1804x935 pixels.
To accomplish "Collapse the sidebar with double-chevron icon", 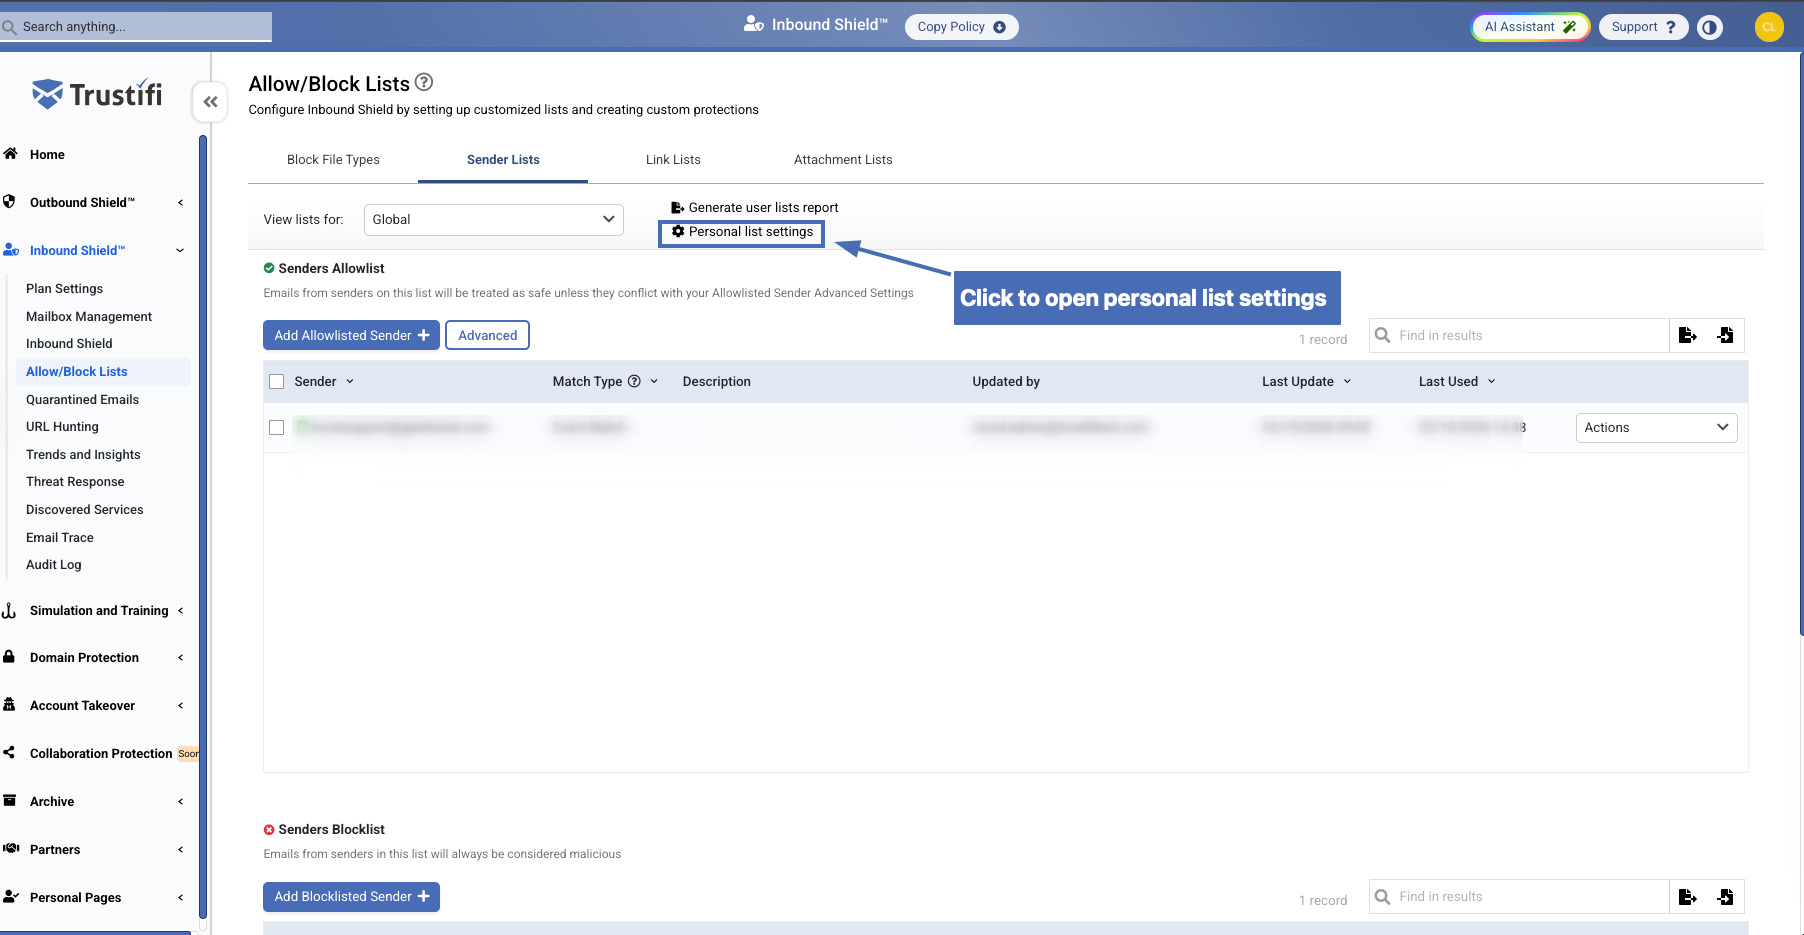I will (x=210, y=102).
